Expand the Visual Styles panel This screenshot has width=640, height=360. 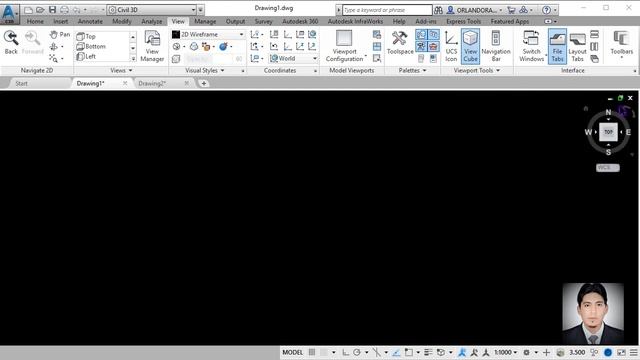tap(204, 71)
